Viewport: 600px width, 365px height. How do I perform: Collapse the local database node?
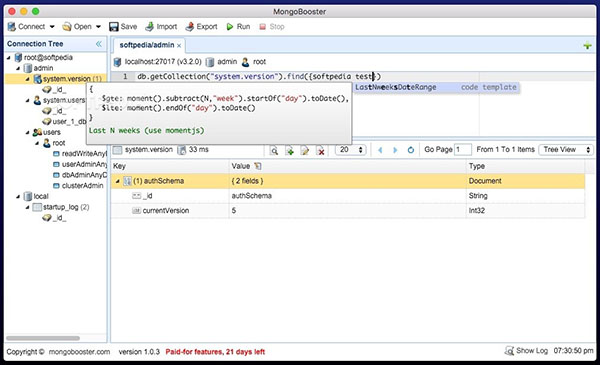click(x=18, y=197)
